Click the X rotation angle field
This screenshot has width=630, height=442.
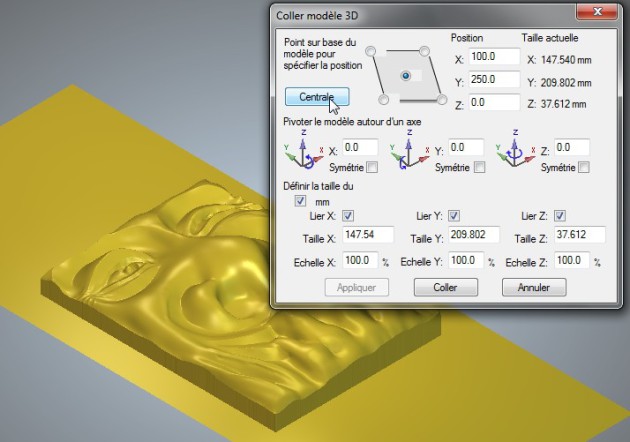(360, 147)
